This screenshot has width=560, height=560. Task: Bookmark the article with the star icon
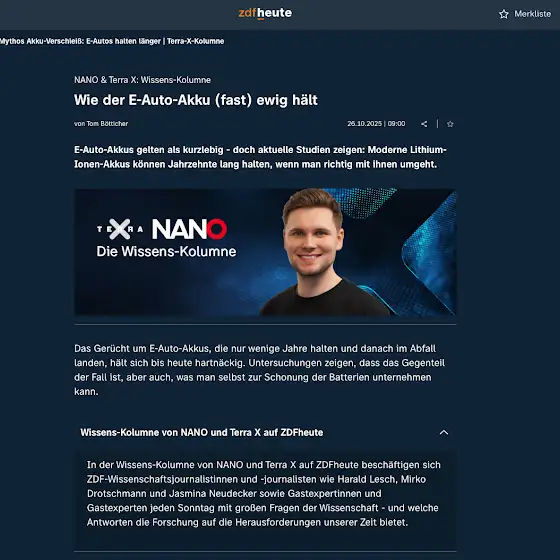pyautogui.click(x=450, y=124)
